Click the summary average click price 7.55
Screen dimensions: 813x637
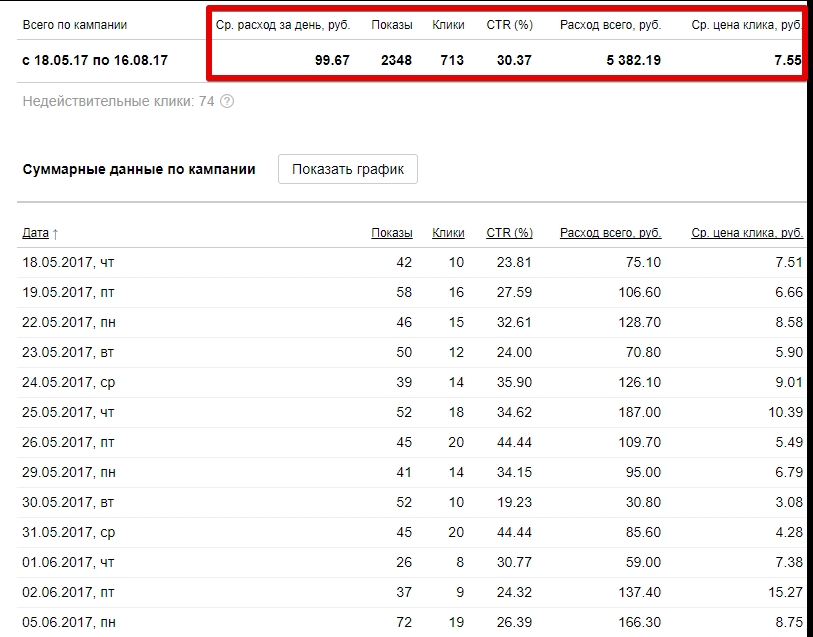click(x=788, y=61)
